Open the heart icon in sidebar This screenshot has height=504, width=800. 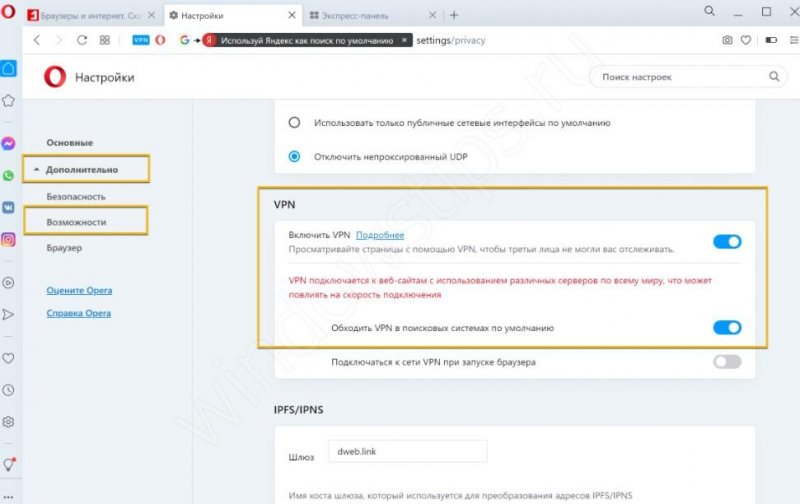[8, 358]
